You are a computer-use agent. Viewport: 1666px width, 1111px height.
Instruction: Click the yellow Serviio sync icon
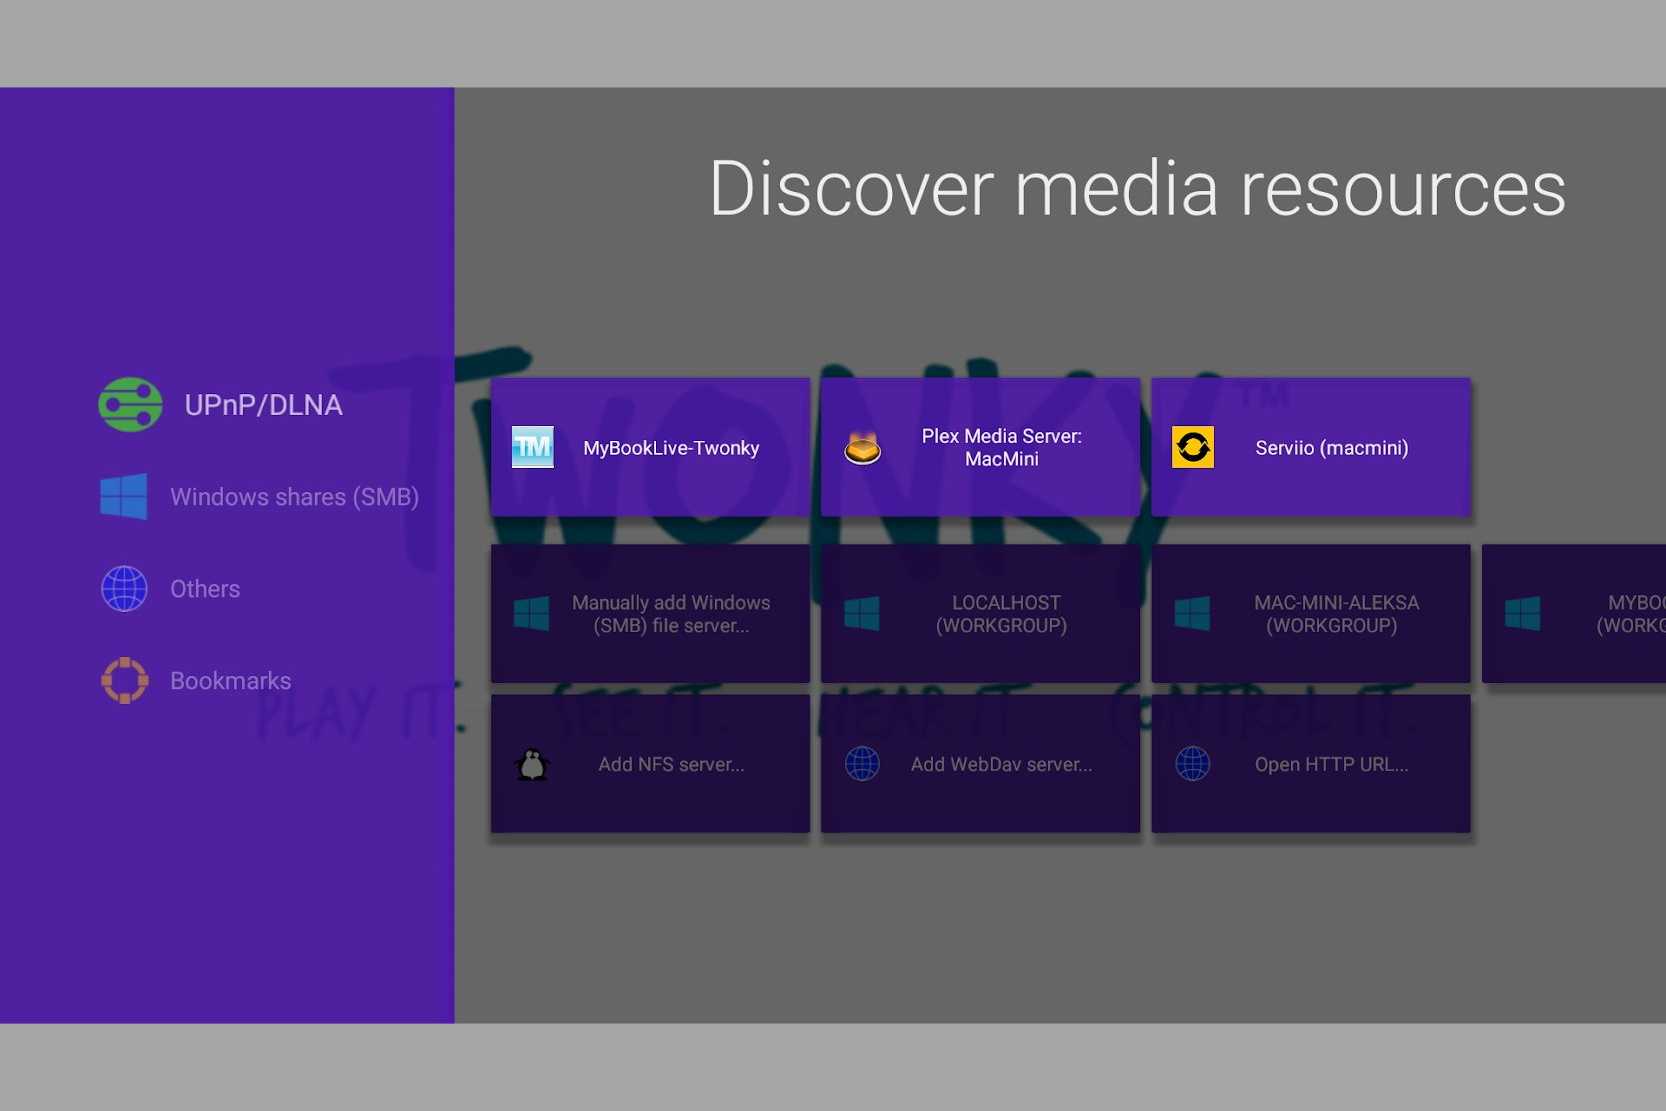tap(1192, 448)
